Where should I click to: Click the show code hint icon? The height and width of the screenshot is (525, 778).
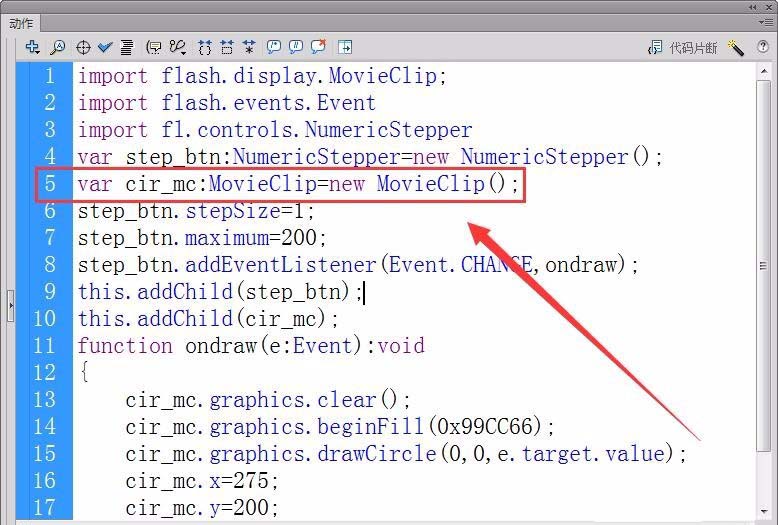[154, 48]
